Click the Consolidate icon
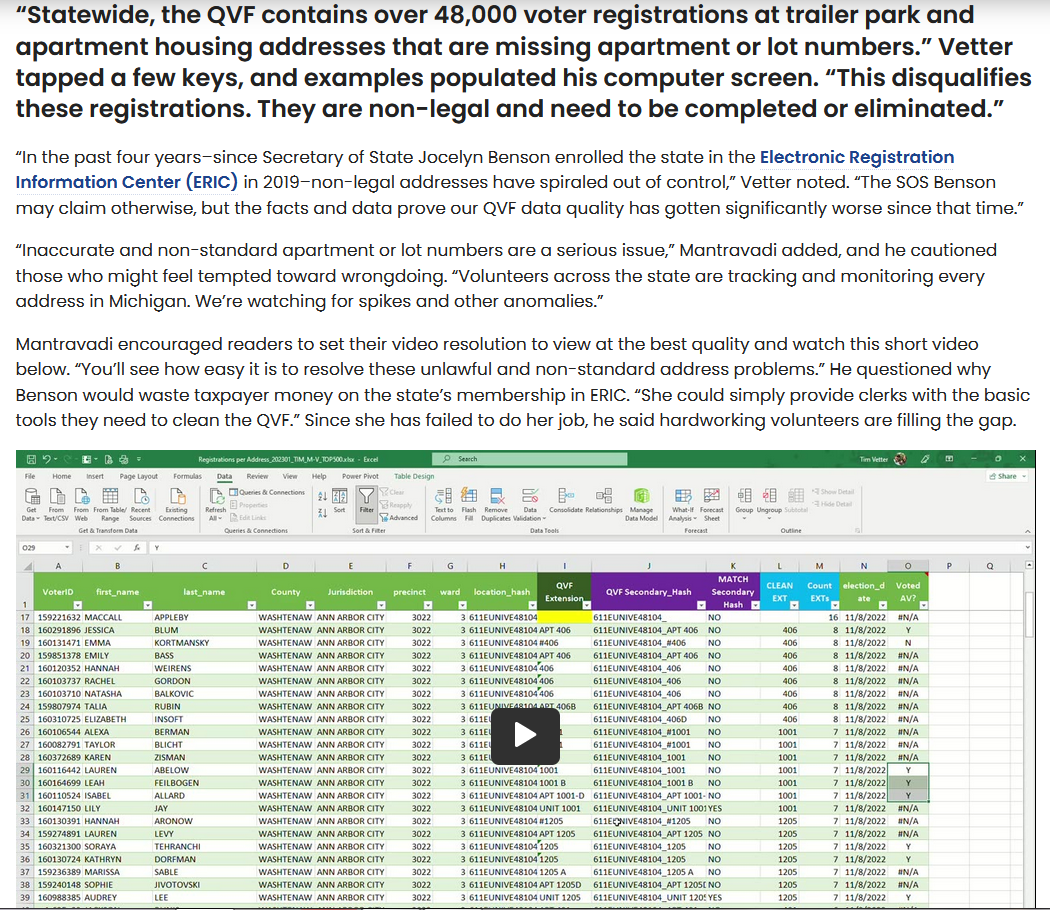This screenshot has width=1050, height=910. coord(566,500)
